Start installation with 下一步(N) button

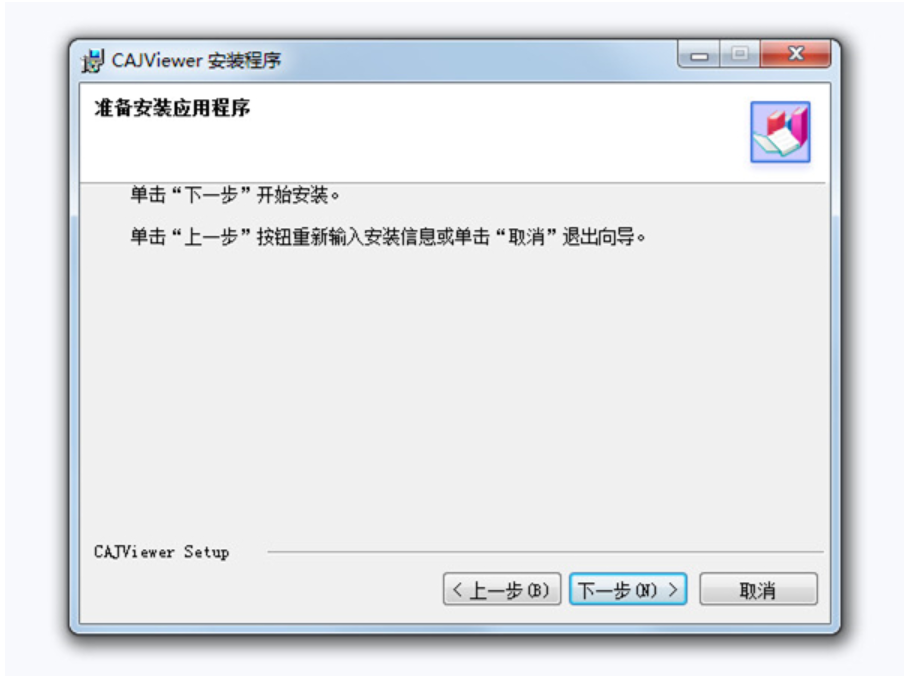628,589
